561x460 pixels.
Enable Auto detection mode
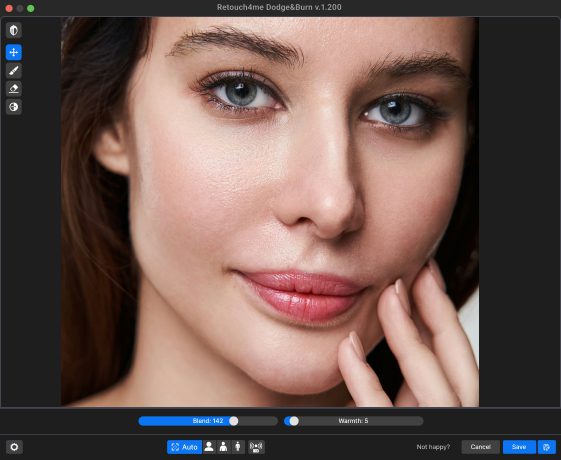tap(184, 447)
